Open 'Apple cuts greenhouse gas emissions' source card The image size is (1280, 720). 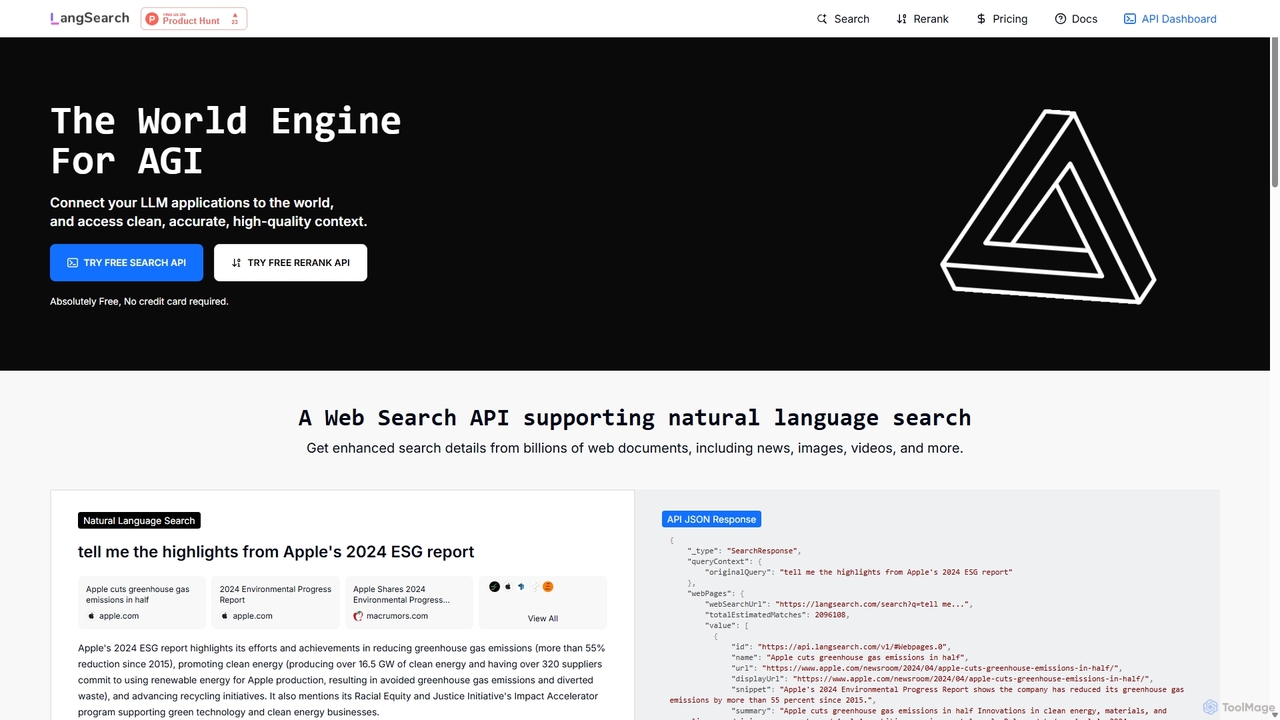(142, 602)
